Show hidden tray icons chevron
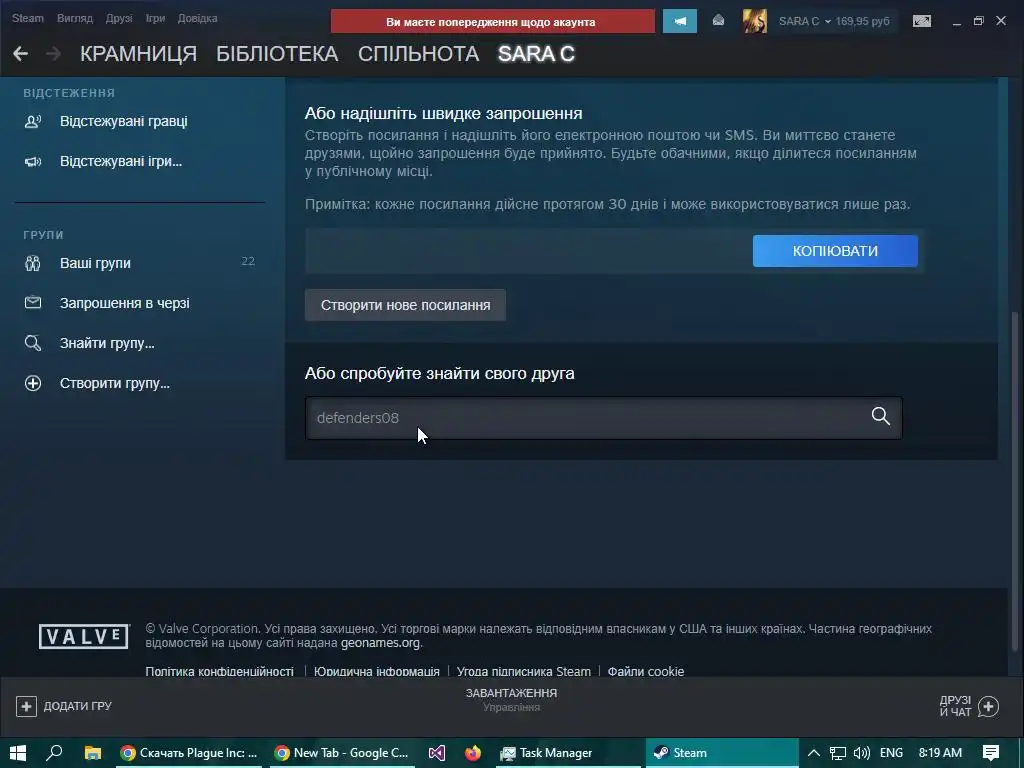Image resolution: width=1024 pixels, height=768 pixels. [814, 753]
